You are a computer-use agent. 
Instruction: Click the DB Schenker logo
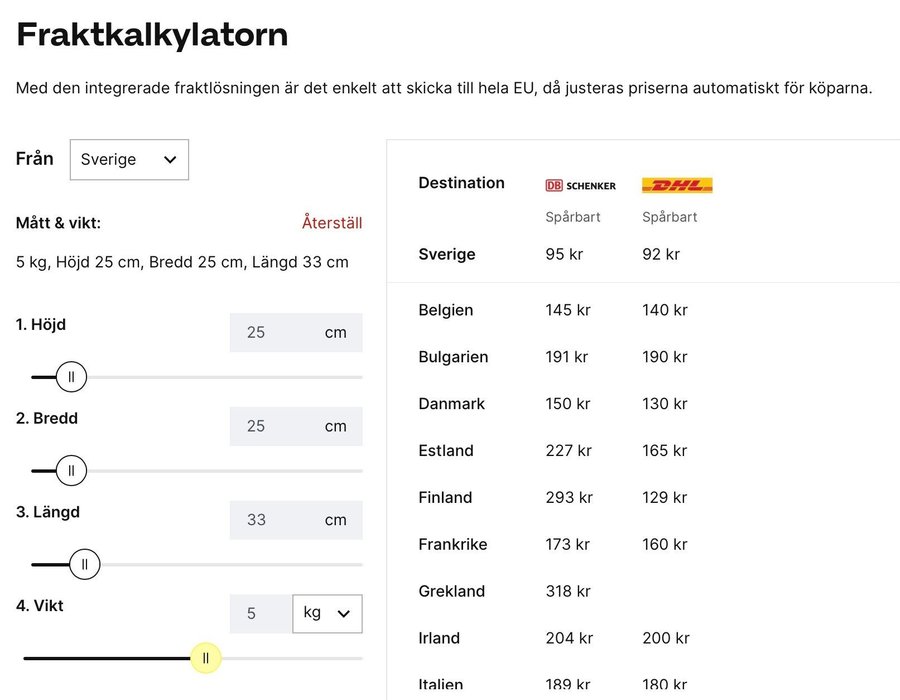pyautogui.click(x=580, y=185)
